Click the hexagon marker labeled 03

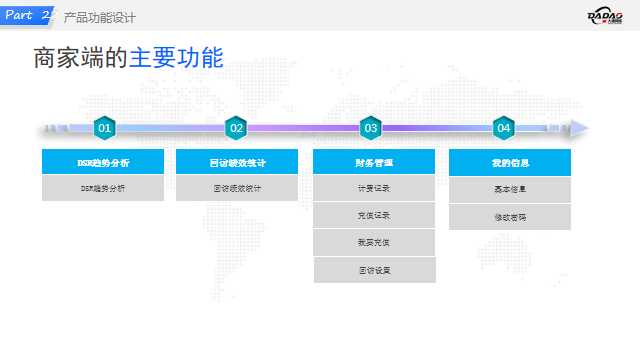(371, 128)
